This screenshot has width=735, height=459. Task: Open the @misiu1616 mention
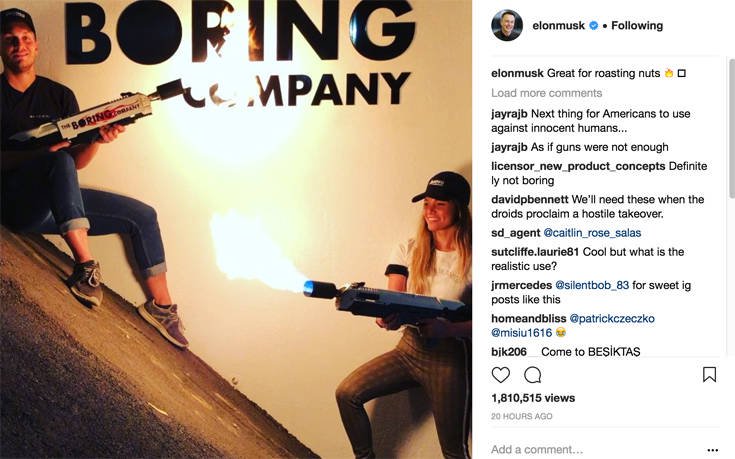click(x=520, y=332)
